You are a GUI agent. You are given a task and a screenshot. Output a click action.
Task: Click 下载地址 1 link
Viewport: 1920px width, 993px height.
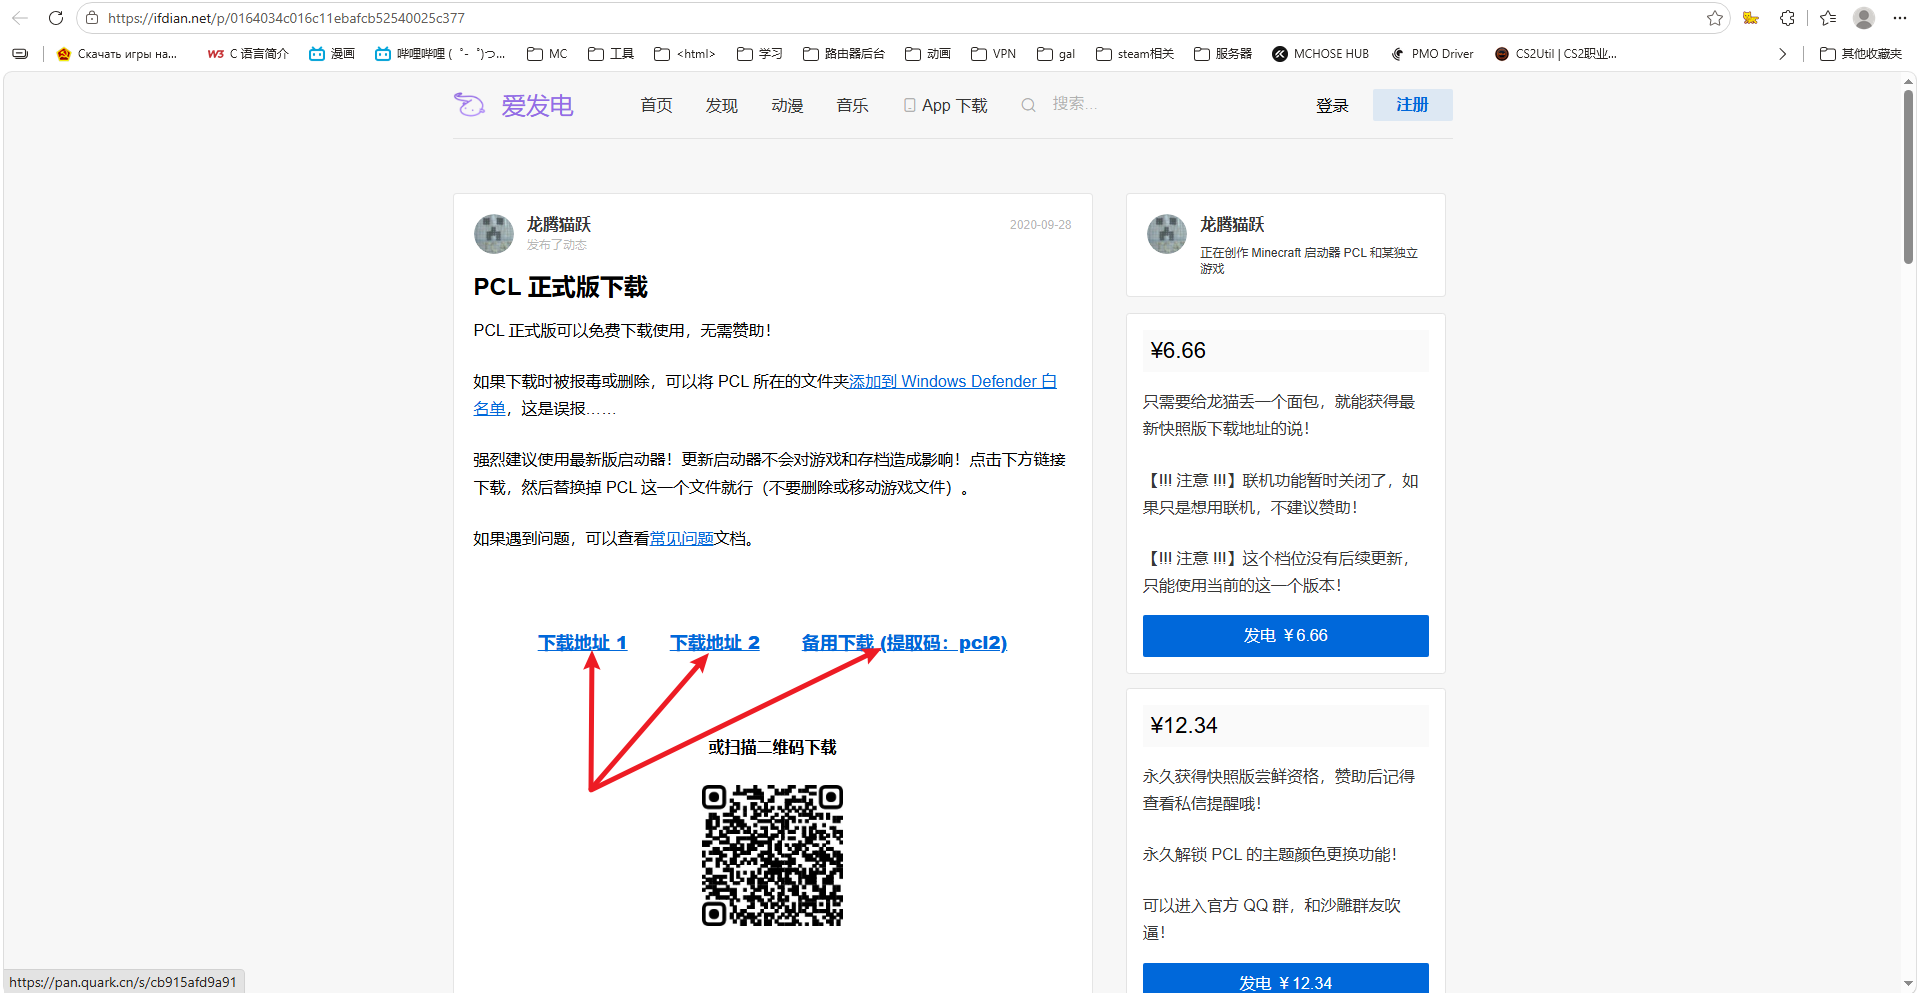click(582, 642)
